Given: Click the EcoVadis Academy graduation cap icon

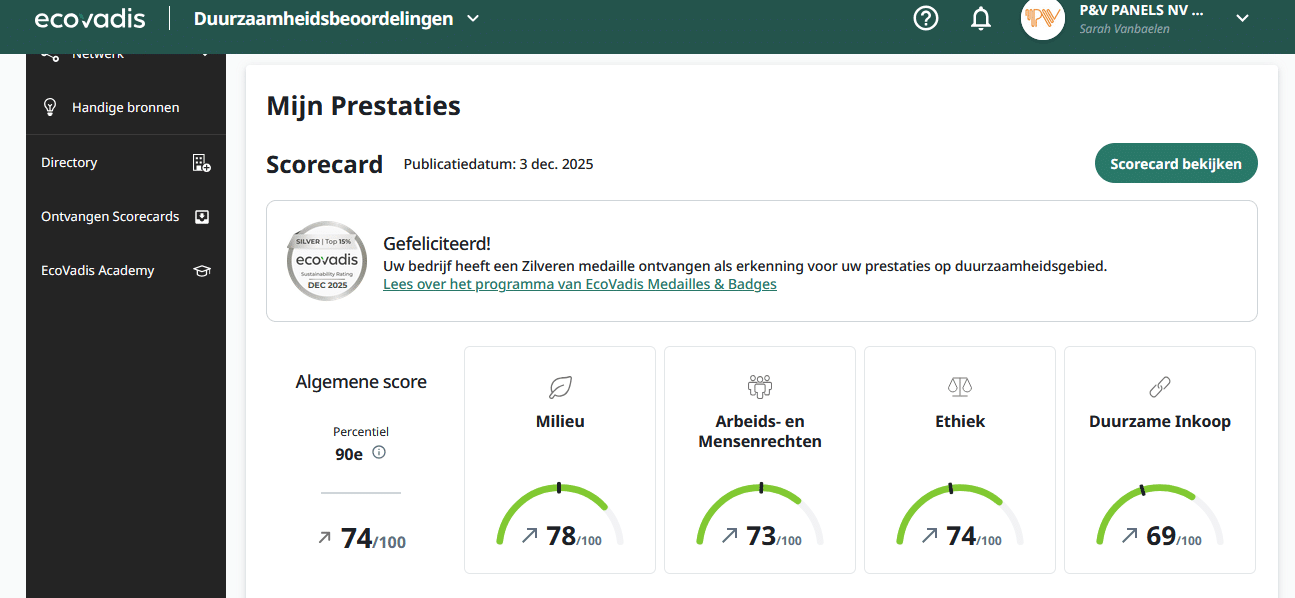Looking at the screenshot, I should [x=201, y=271].
